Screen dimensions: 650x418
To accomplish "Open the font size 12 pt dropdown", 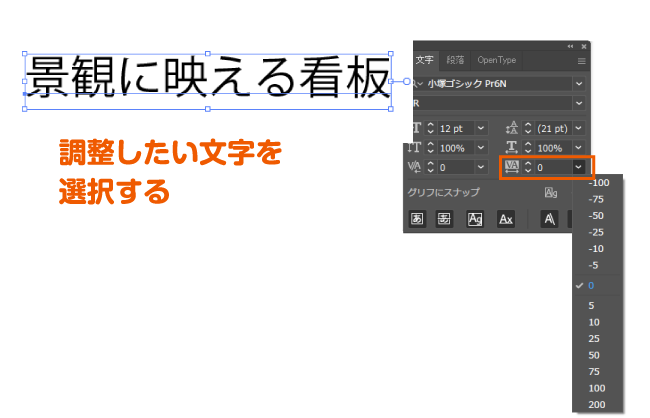I will coord(482,128).
